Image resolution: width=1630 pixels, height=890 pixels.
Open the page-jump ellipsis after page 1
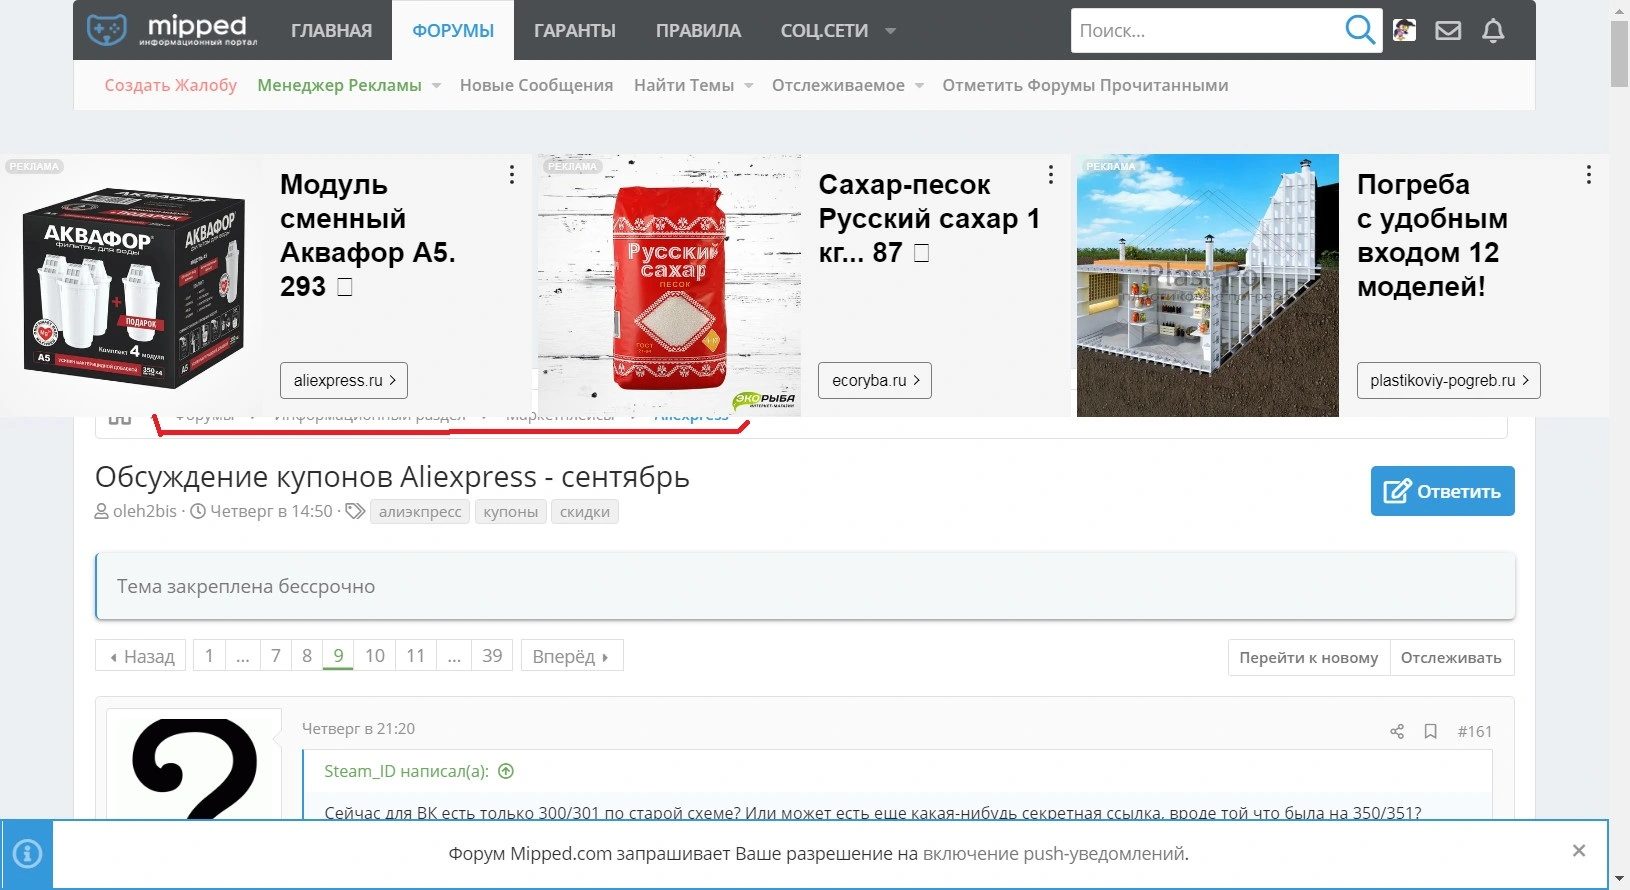pyautogui.click(x=243, y=656)
